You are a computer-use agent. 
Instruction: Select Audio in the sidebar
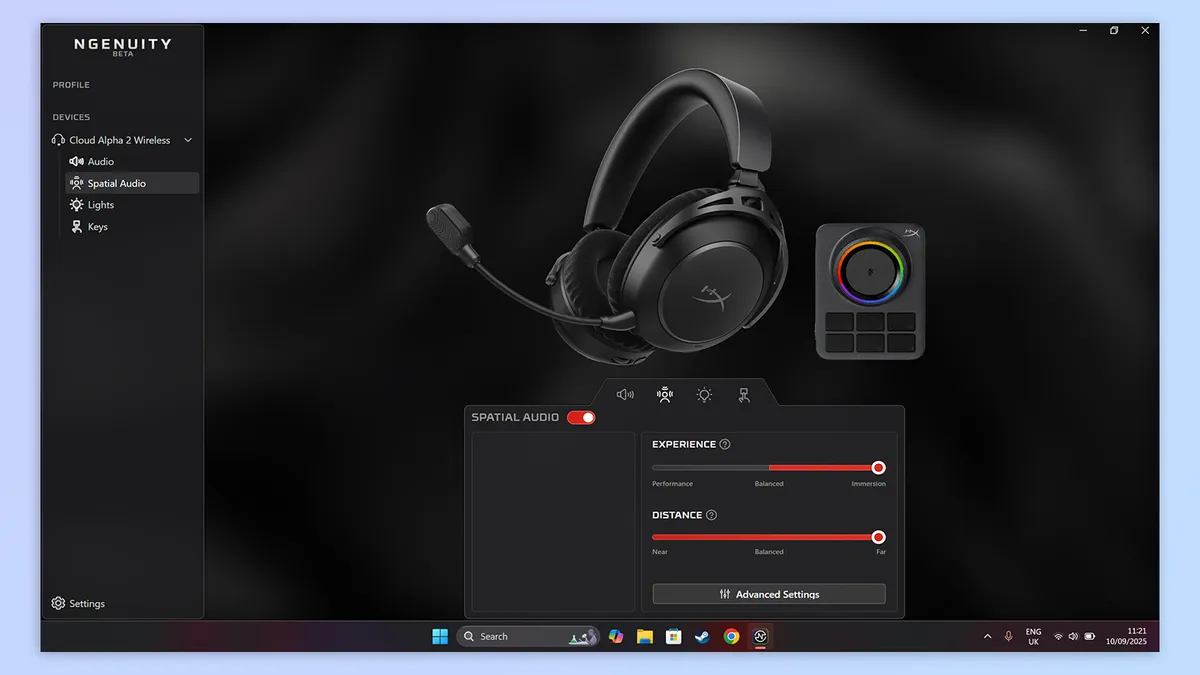pyautogui.click(x=101, y=161)
